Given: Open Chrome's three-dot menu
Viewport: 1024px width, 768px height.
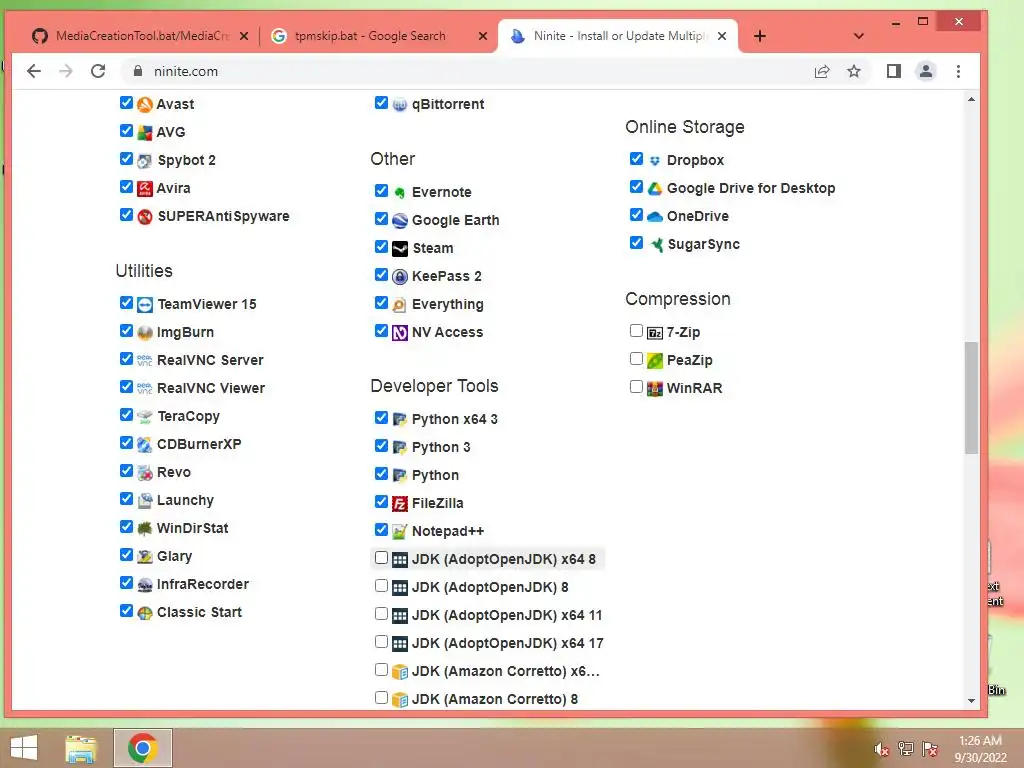Looking at the screenshot, I should [x=958, y=71].
